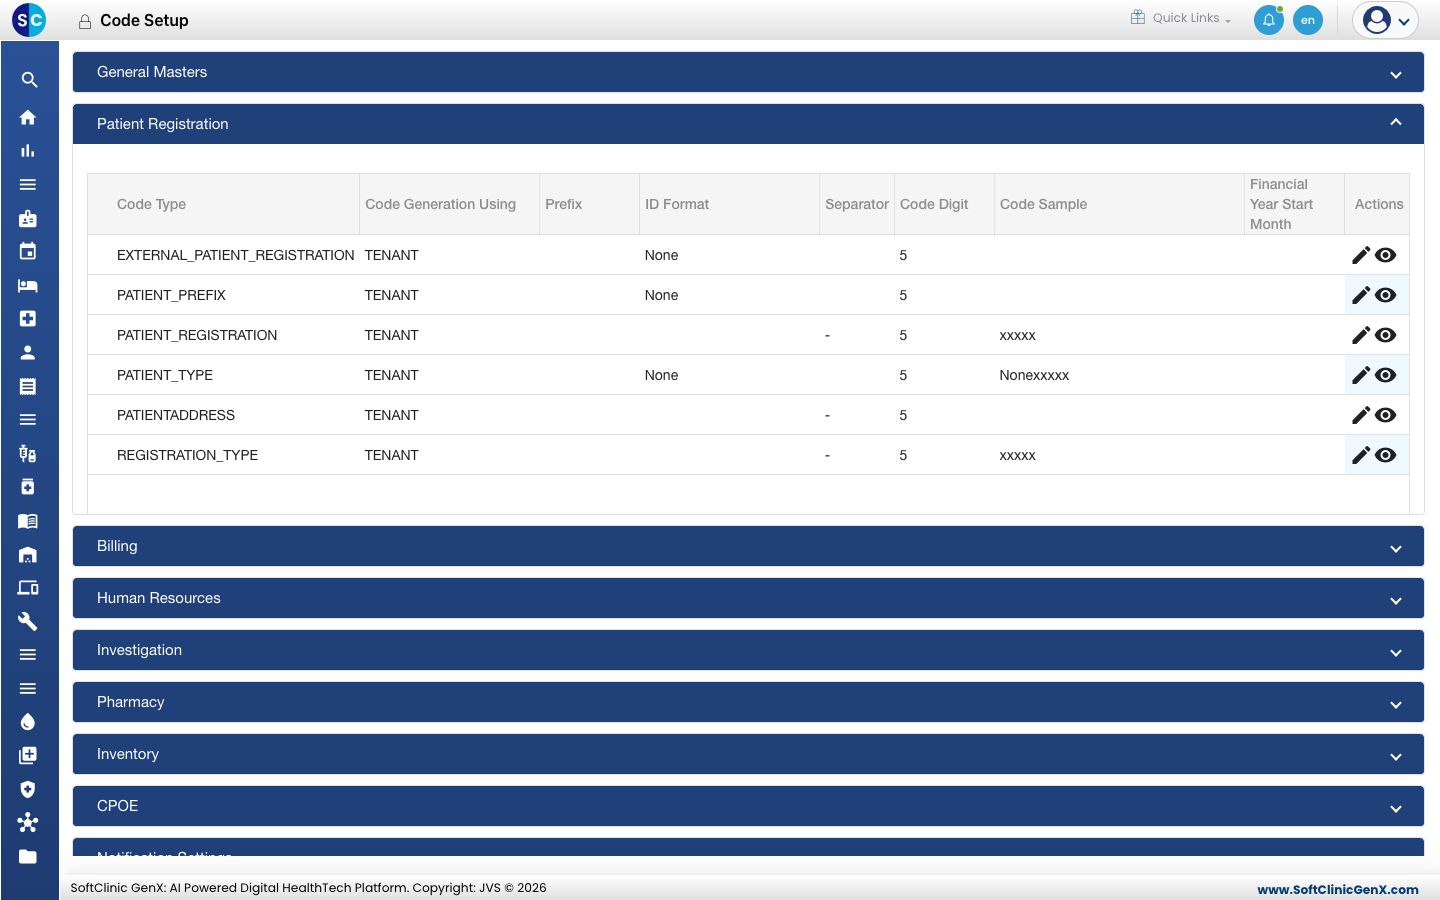Open the user profile dropdown
Viewport: 1440px width, 900px height.
click(1386, 20)
